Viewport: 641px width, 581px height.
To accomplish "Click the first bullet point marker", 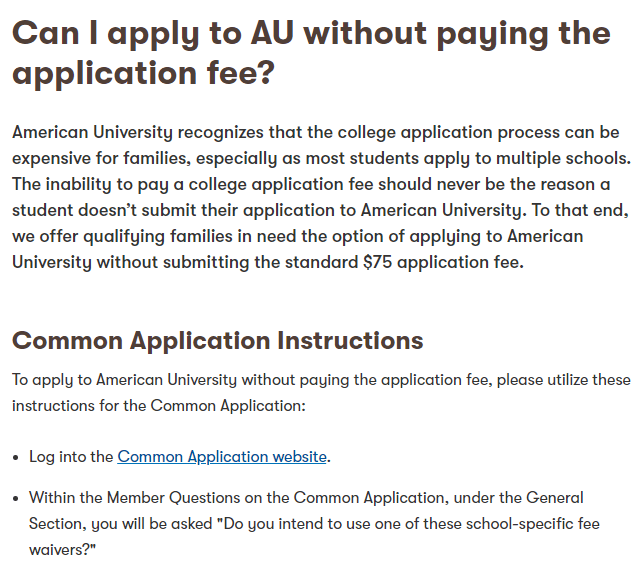I will [x=17, y=458].
